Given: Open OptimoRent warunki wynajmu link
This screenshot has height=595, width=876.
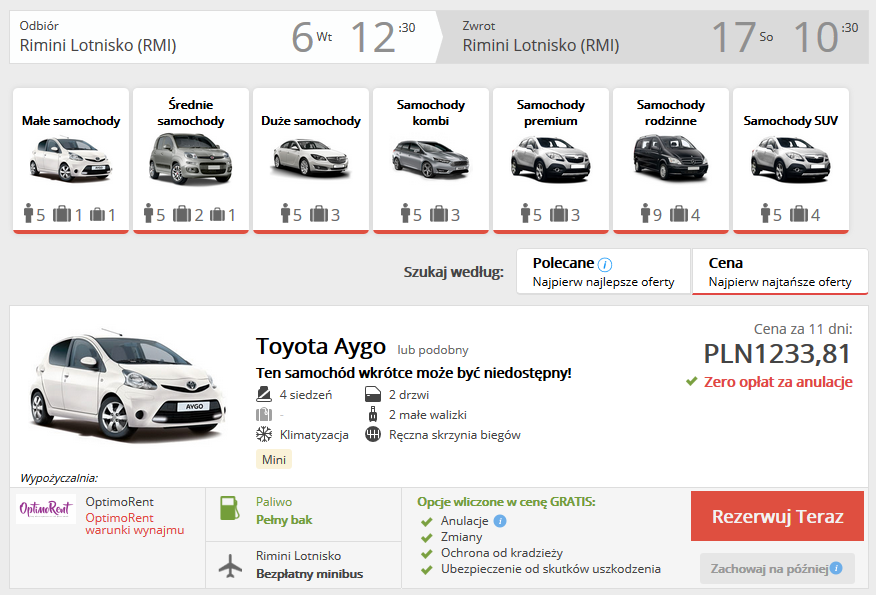Looking at the screenshot, I should click(x=135, y=523).
